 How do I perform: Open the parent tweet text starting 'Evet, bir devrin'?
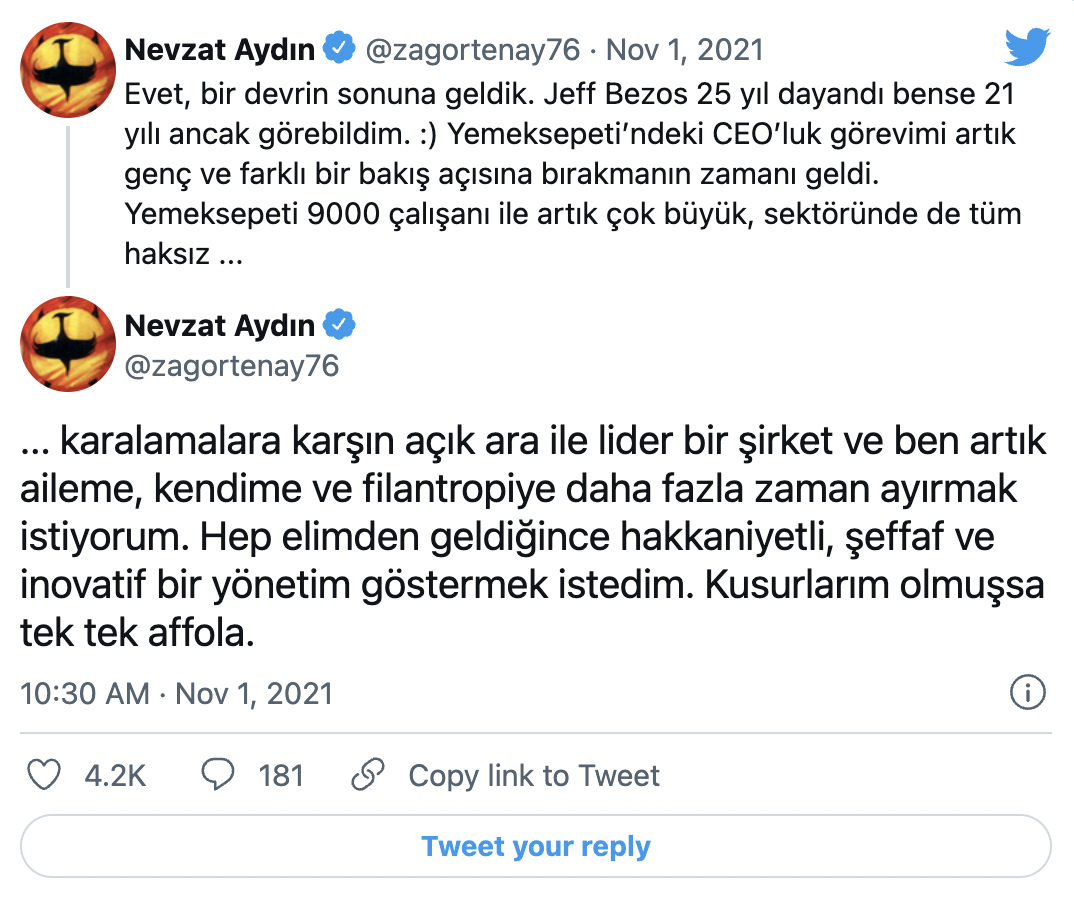(x=570, y=174)
